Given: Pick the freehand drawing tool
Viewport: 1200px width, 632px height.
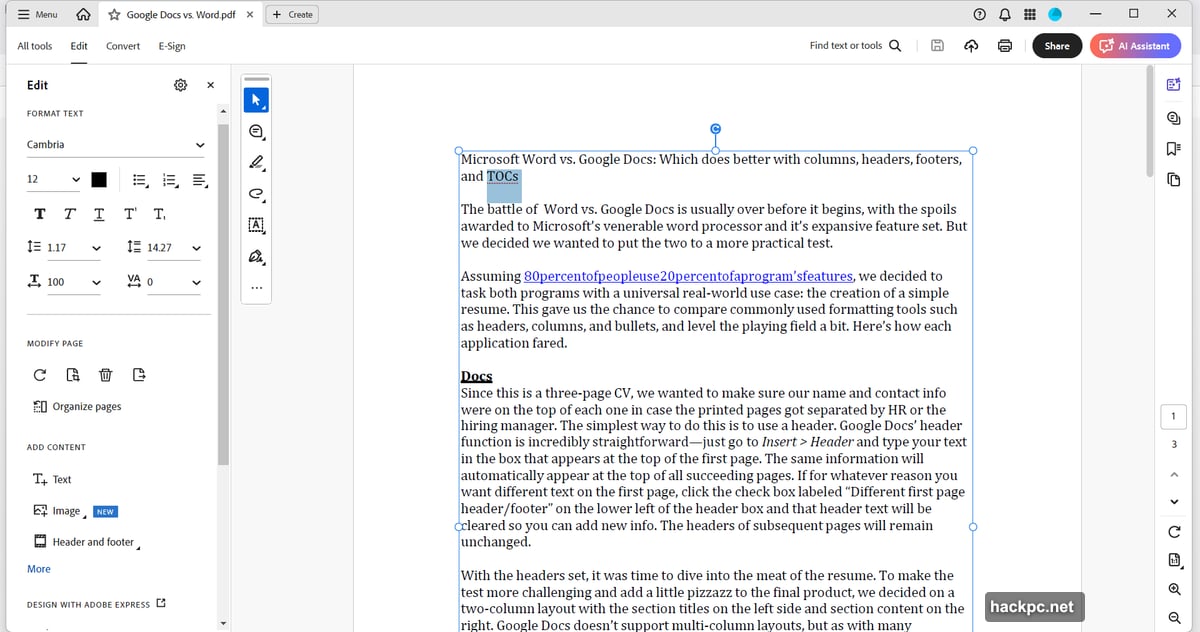Looking at the screenshot, I should 256,195.
